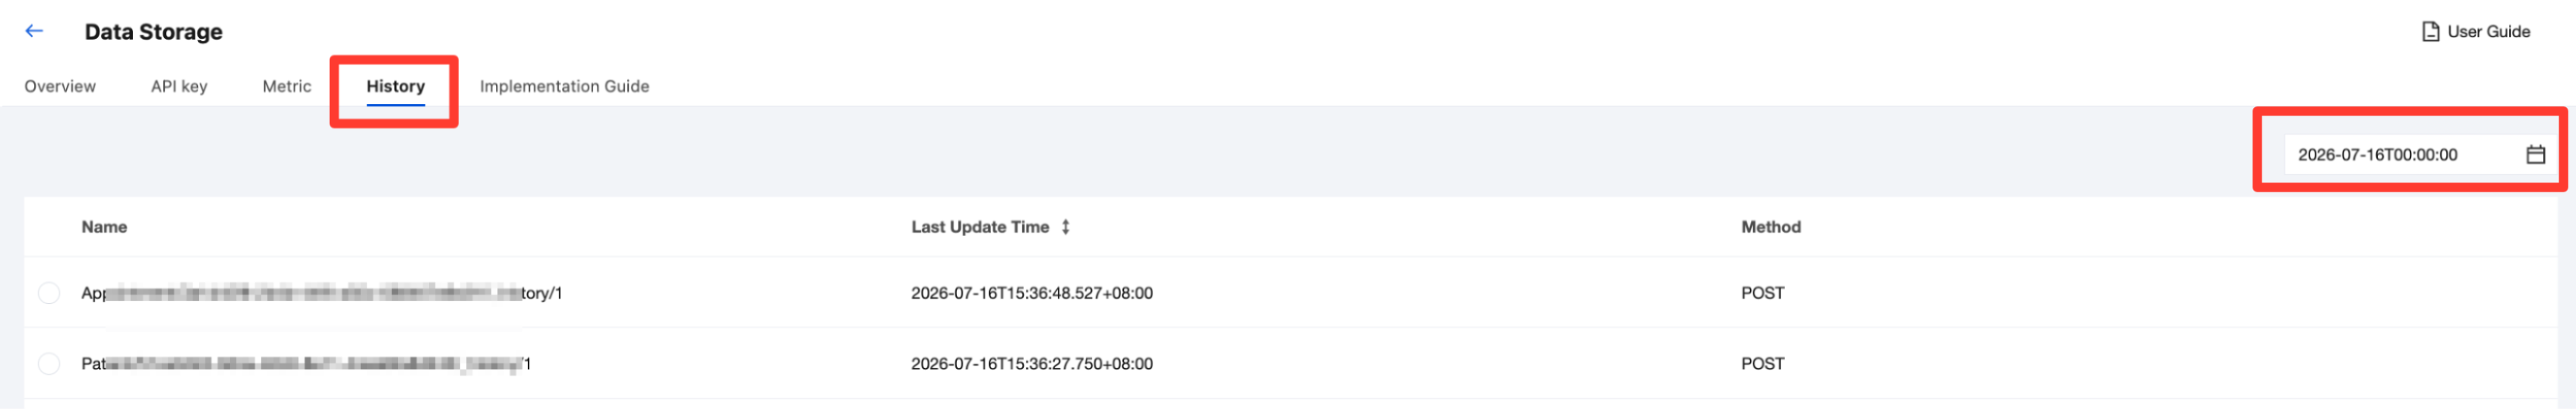
Task: Open the entry name starting with Pat
Action: pyautogui.click(x=306, y=364)
